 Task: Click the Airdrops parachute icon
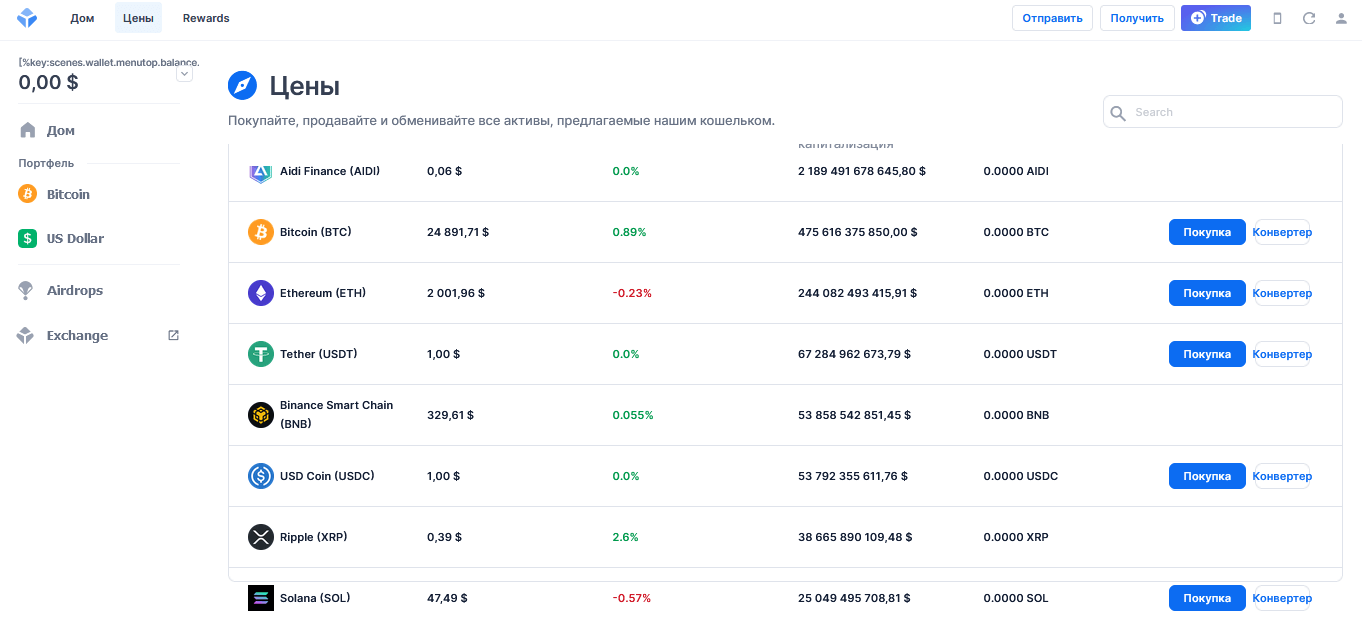[27, 290]
